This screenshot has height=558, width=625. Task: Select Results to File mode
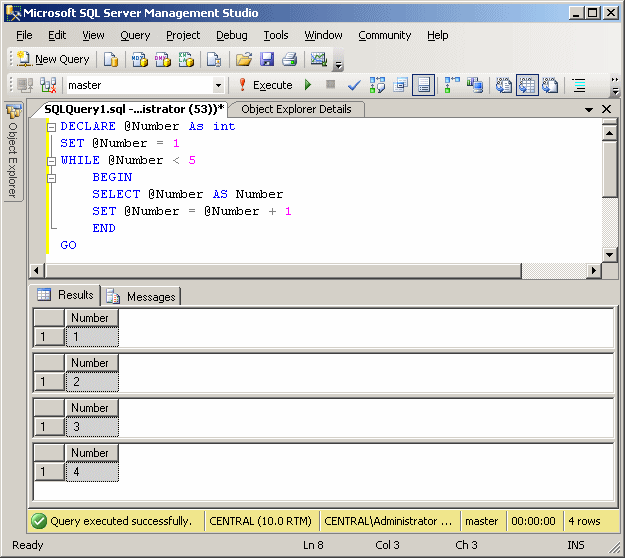(x=550, y=85)
